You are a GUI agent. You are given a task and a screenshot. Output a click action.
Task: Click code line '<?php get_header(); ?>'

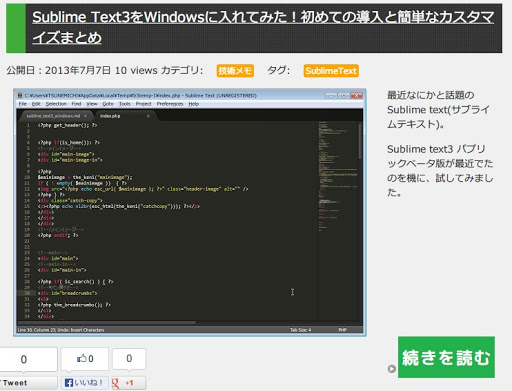[67, 125]
